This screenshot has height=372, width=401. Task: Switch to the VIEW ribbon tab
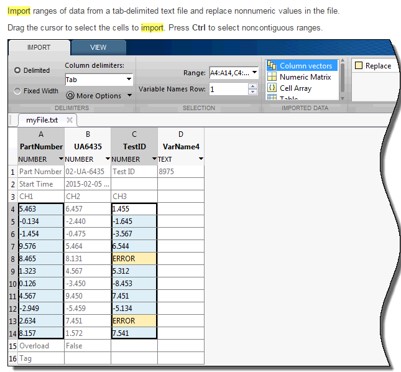(98, 47)
